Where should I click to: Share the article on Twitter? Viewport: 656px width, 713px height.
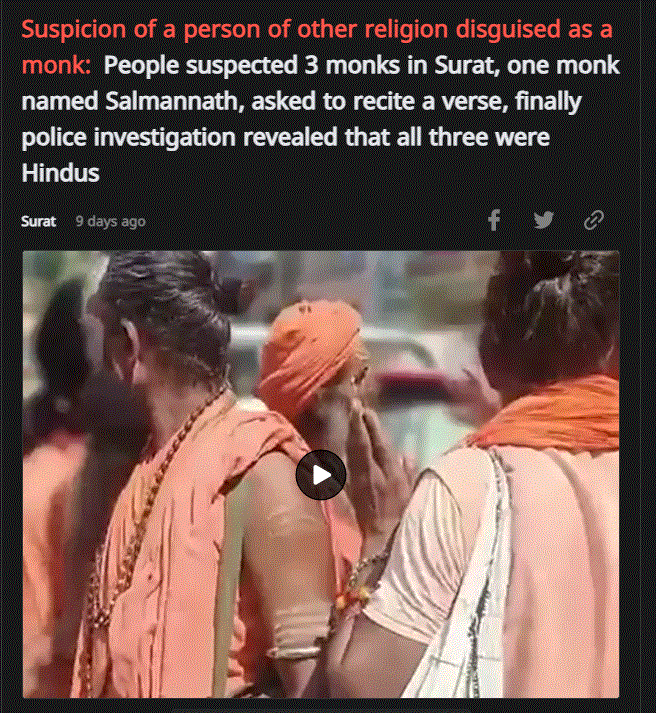point(544,220)
